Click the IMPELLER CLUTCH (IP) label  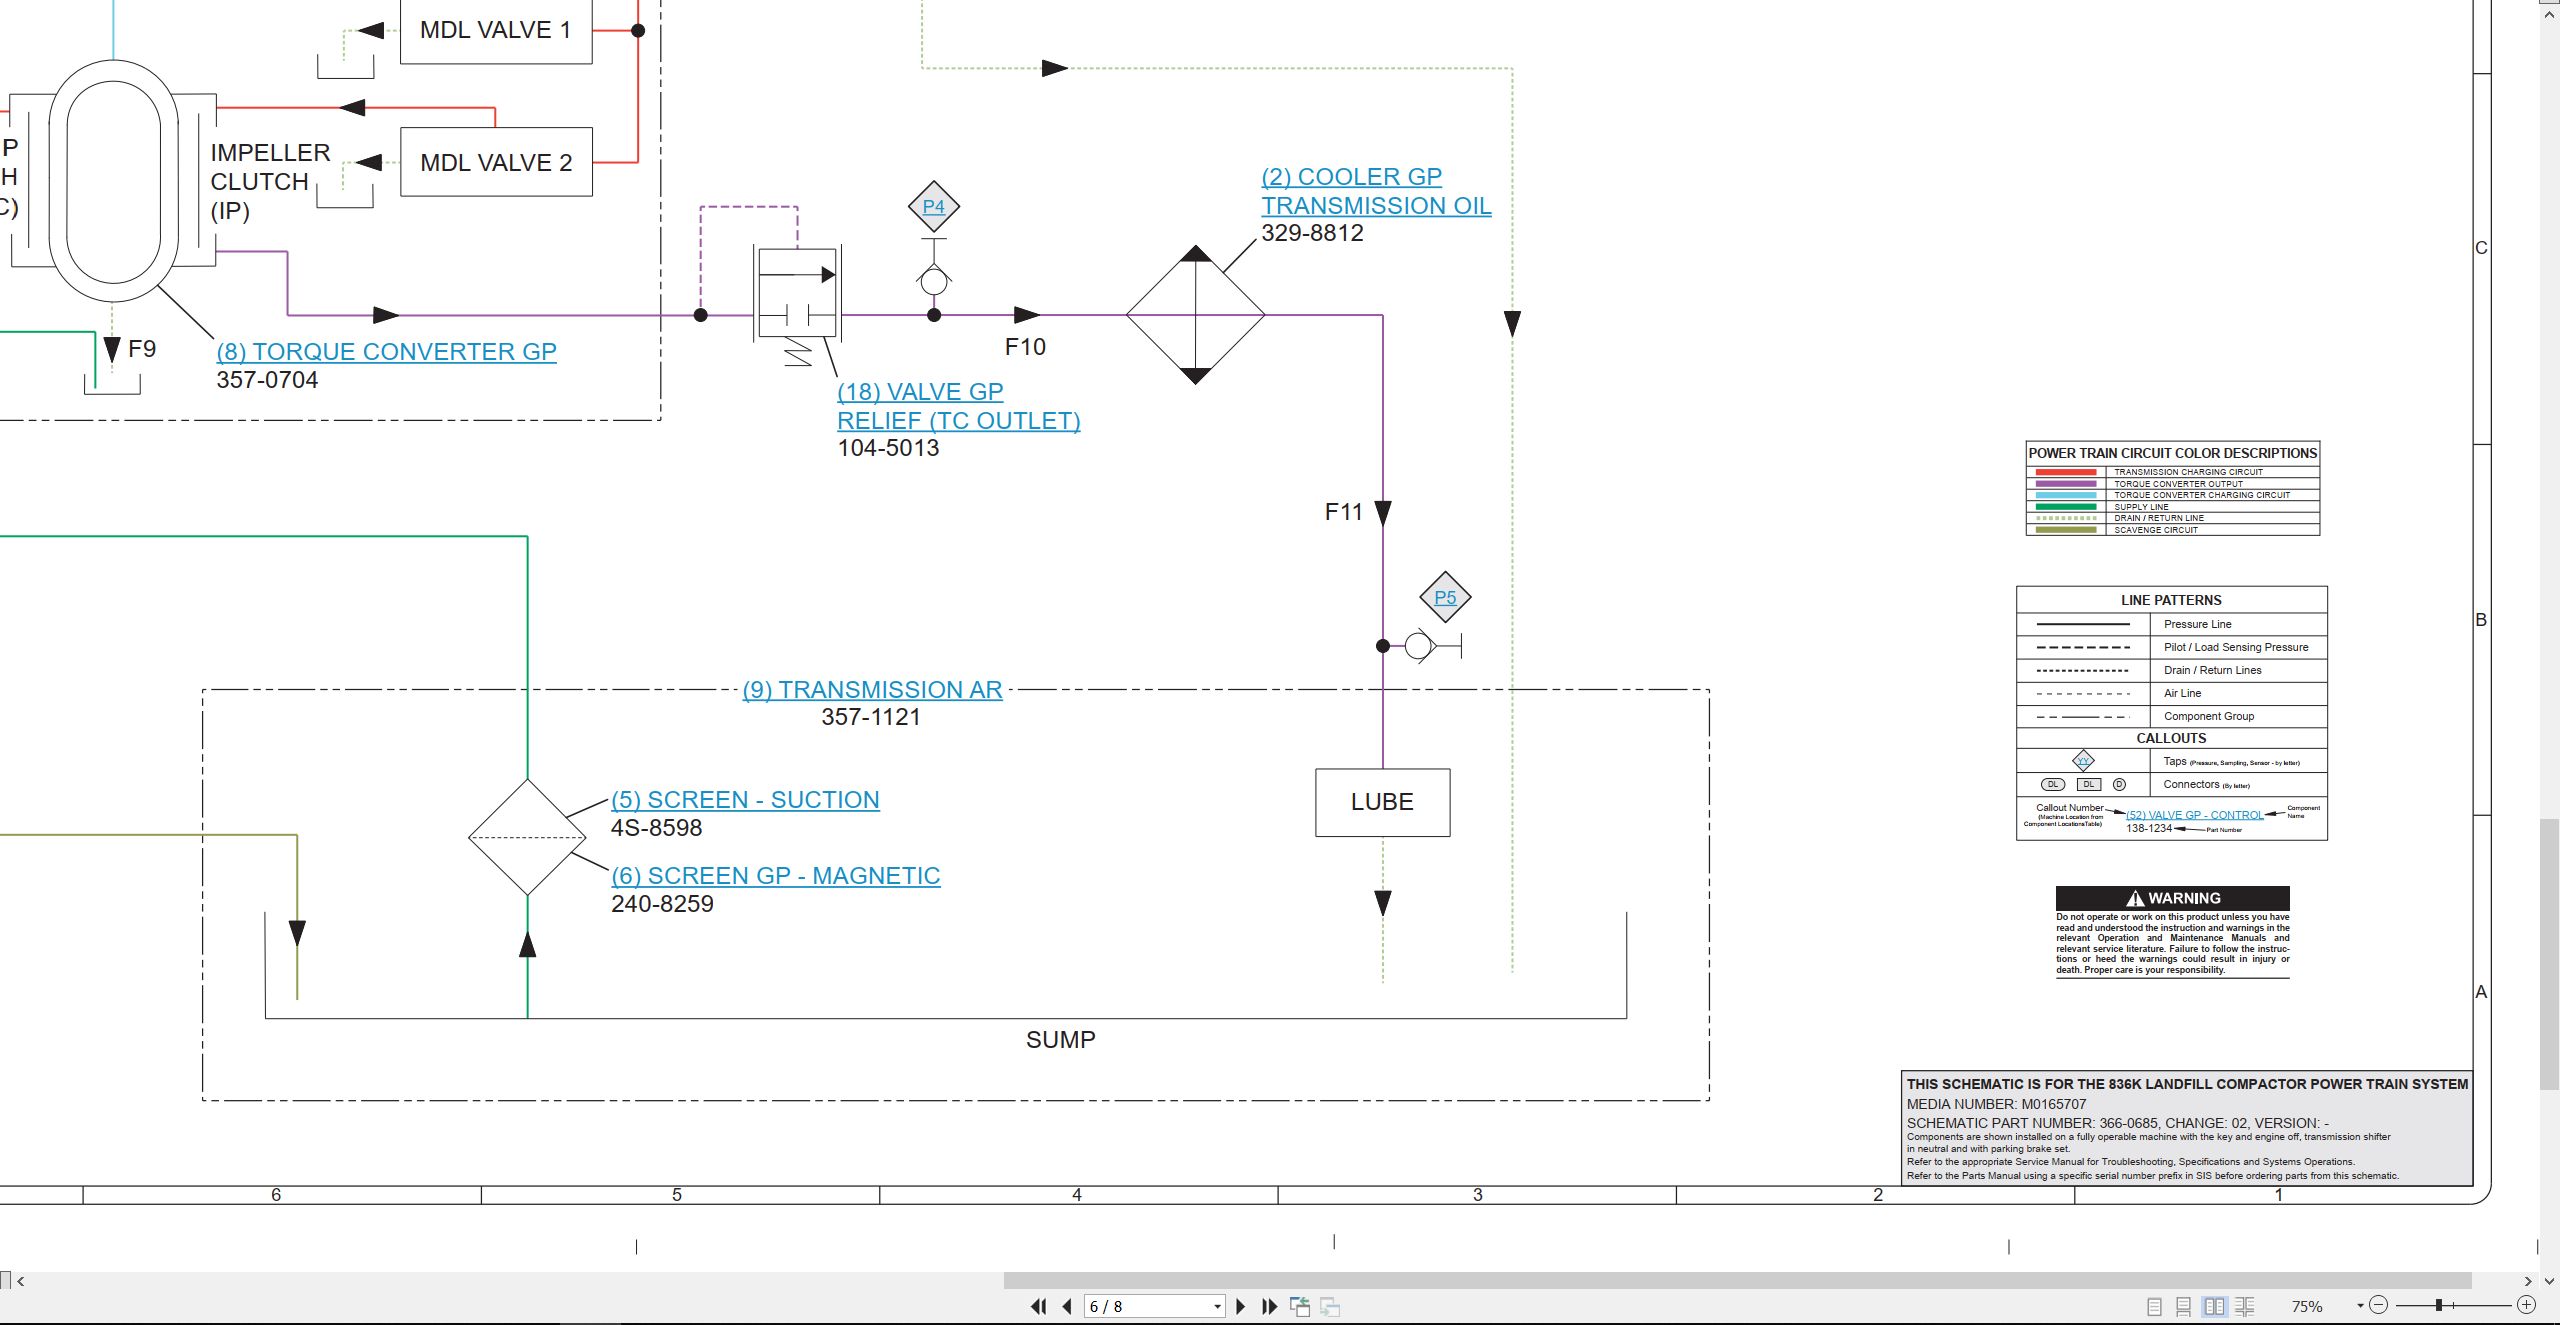[x=270, y=182]
